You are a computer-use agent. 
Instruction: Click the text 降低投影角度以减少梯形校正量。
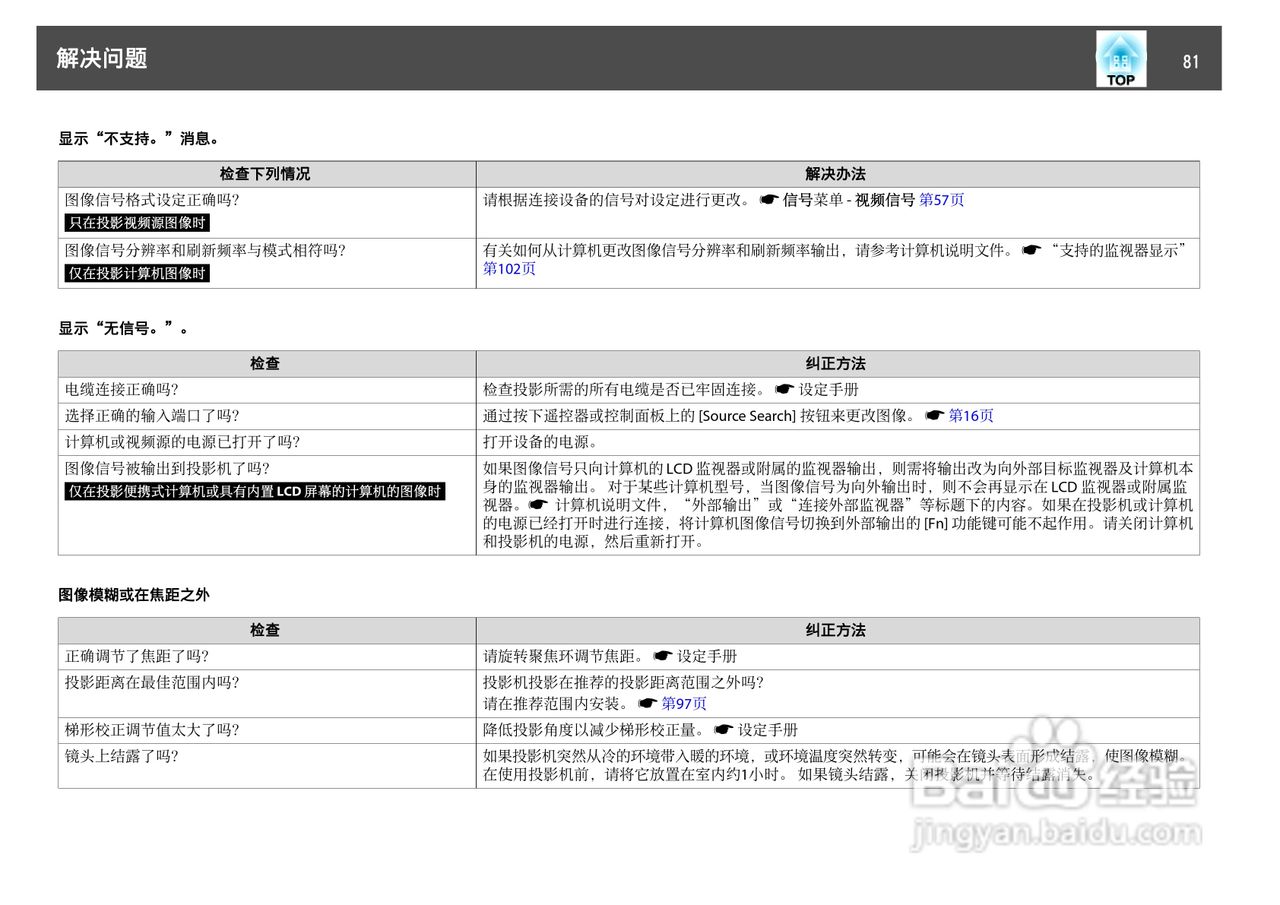click(596, 730)
